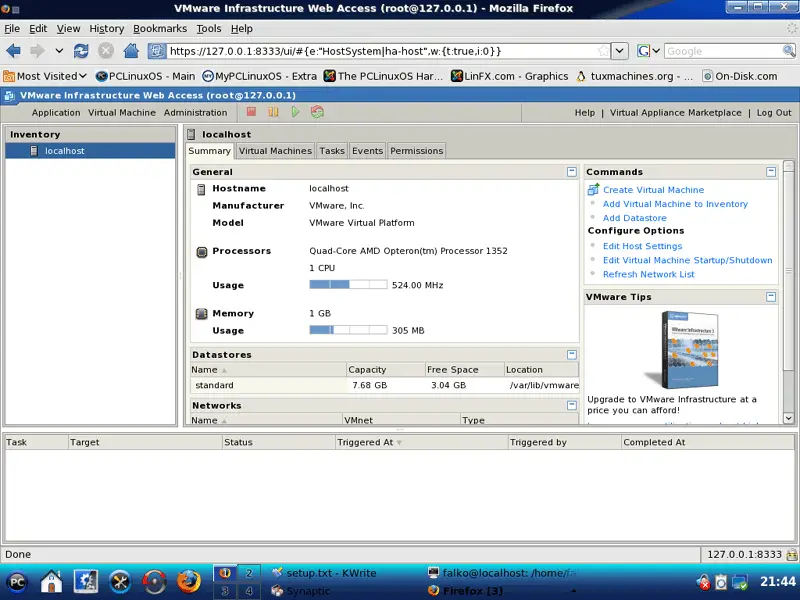Select localhost in the Inventory tree
Image resolution: width=800 pixels, height=600 pixels.
90,151
